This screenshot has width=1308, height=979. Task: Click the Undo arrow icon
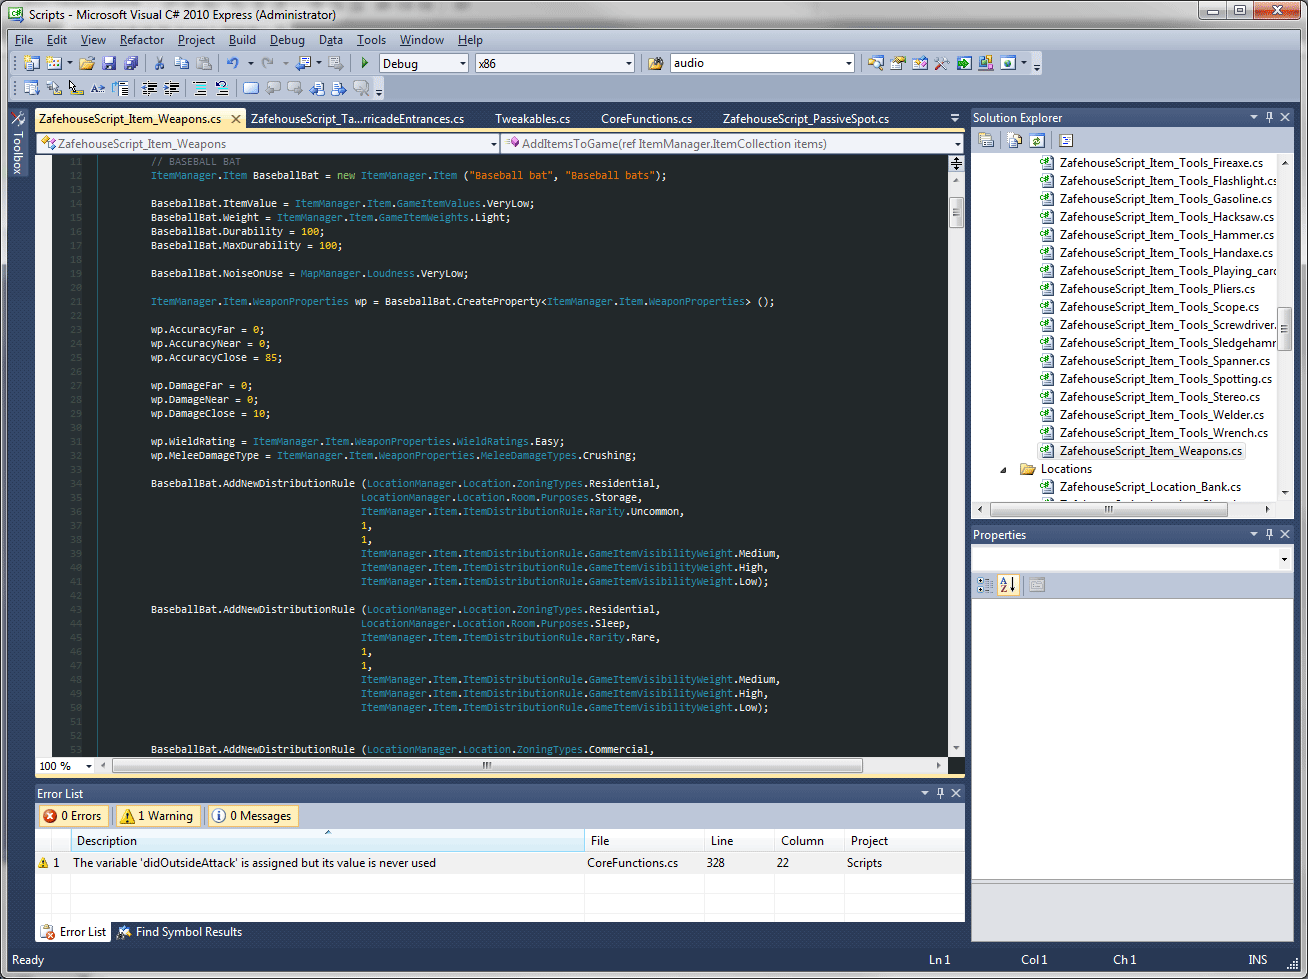pos(232,63)
